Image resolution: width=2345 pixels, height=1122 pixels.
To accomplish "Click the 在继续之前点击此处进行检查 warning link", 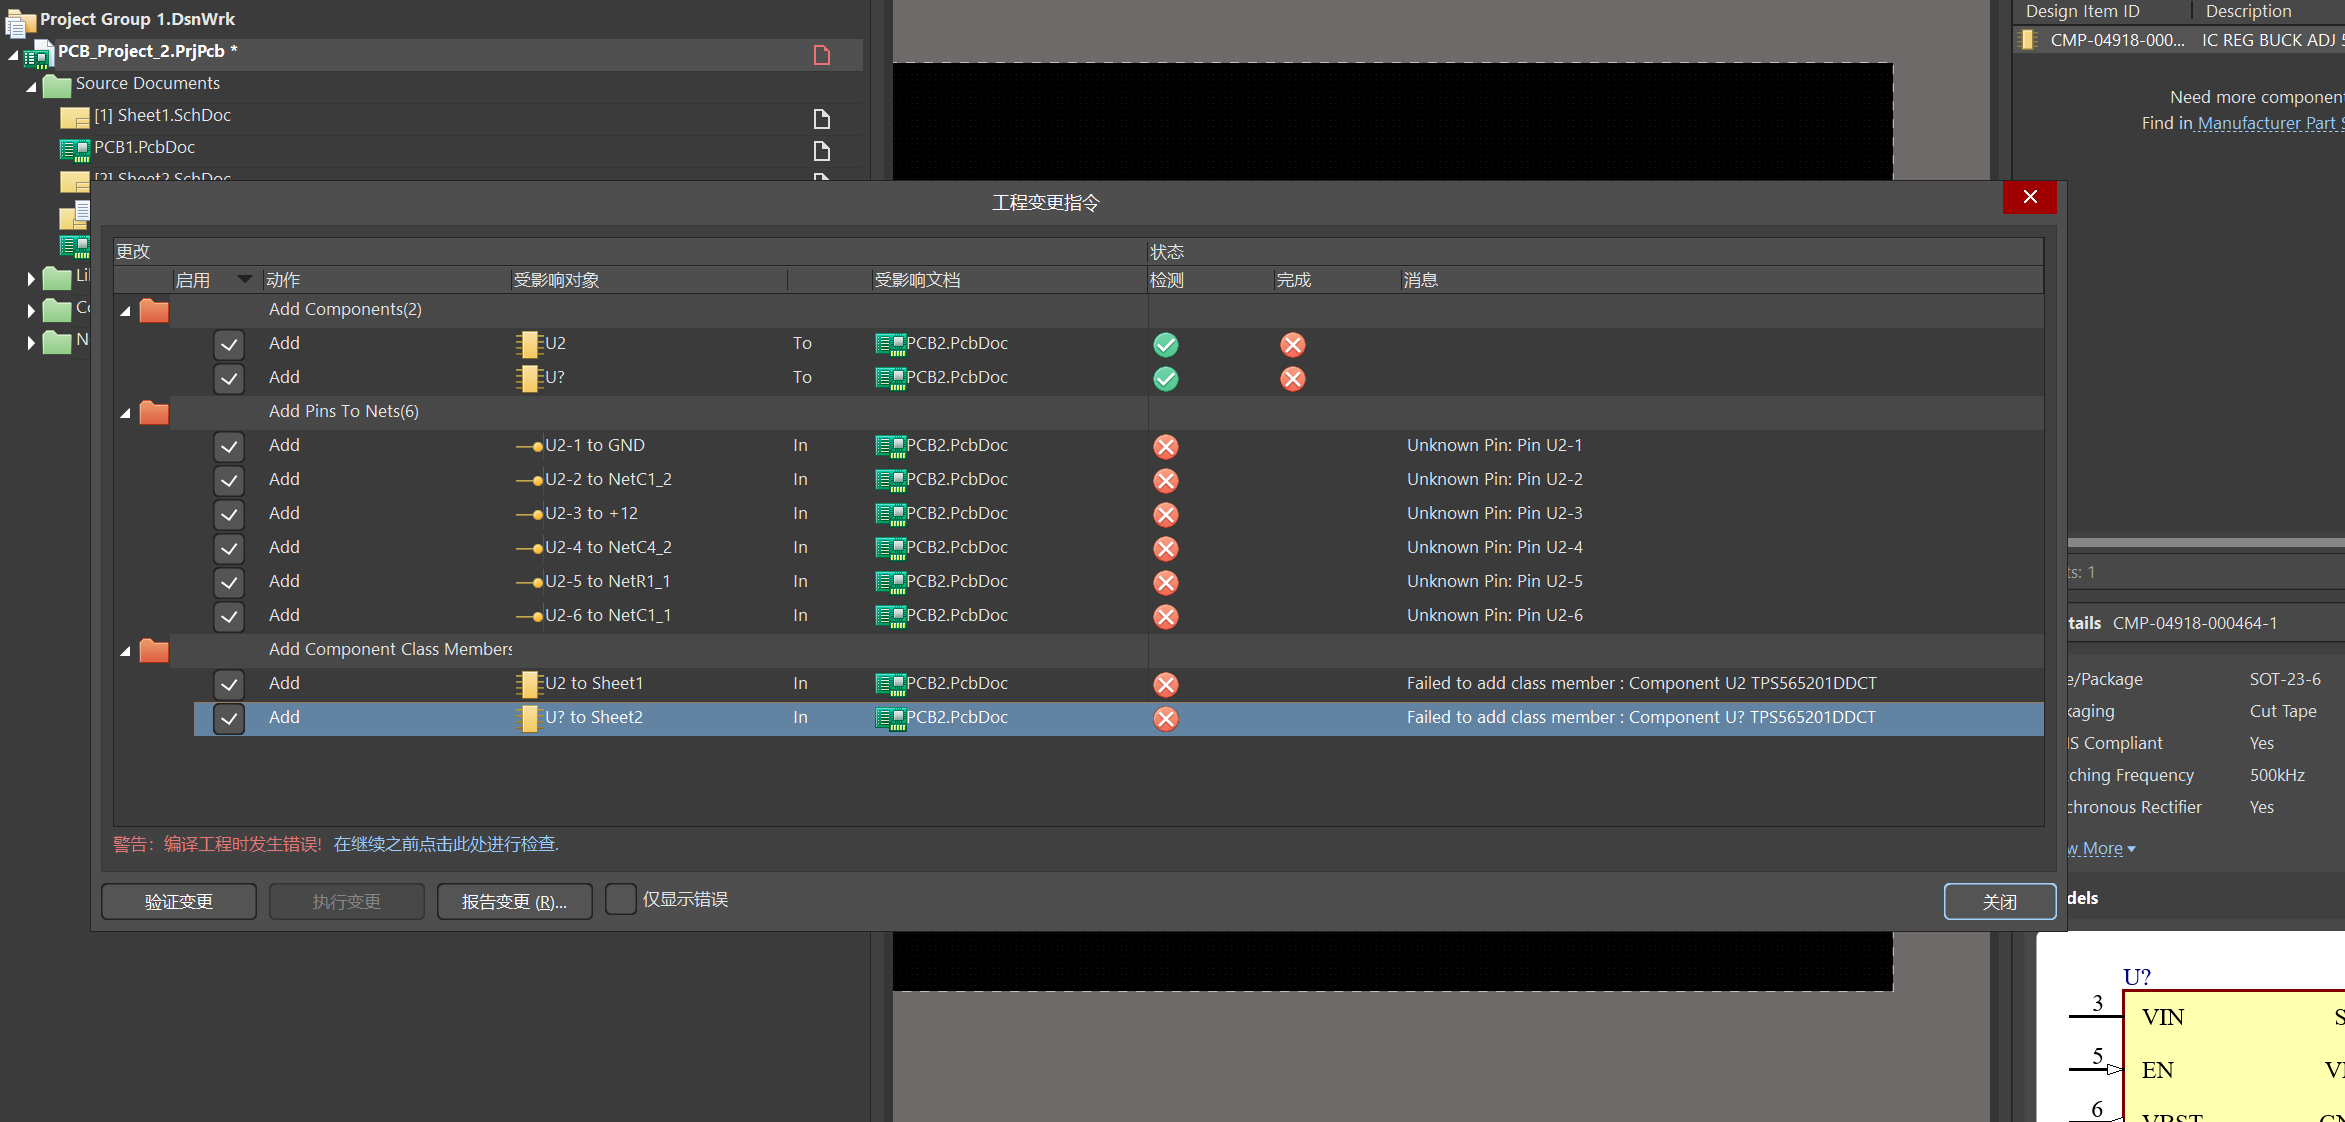I will (x=446, y=844).
